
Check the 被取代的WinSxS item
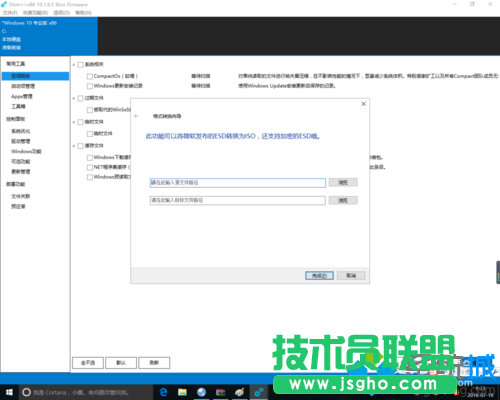tap(90, 110)
